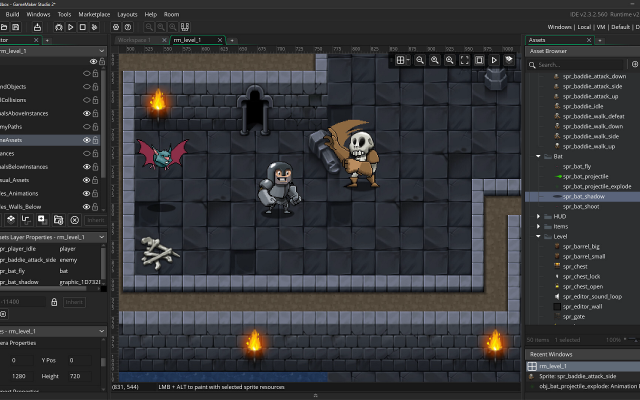Open game options gear icon in toolbar

click(116, 27)
